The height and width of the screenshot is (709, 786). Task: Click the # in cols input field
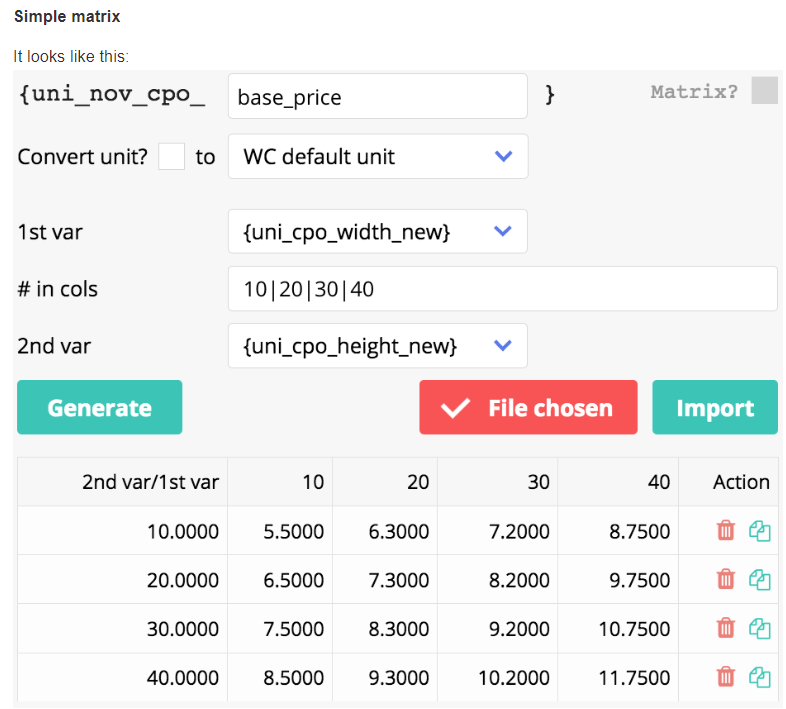(x=502, y=289)
